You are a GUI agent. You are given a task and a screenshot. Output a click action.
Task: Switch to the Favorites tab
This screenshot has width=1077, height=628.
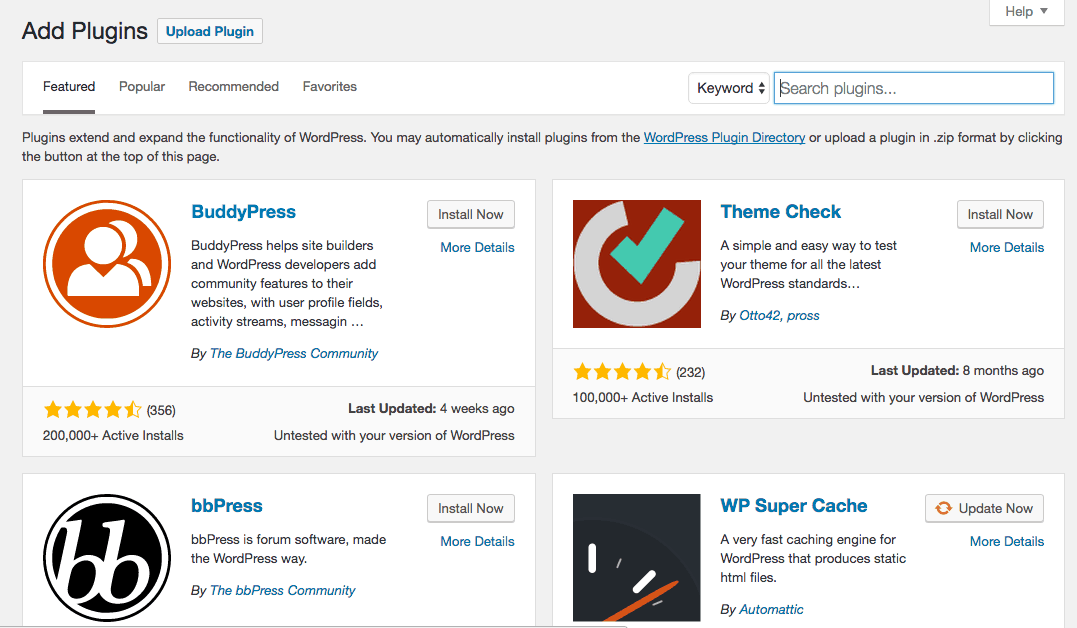330,87
